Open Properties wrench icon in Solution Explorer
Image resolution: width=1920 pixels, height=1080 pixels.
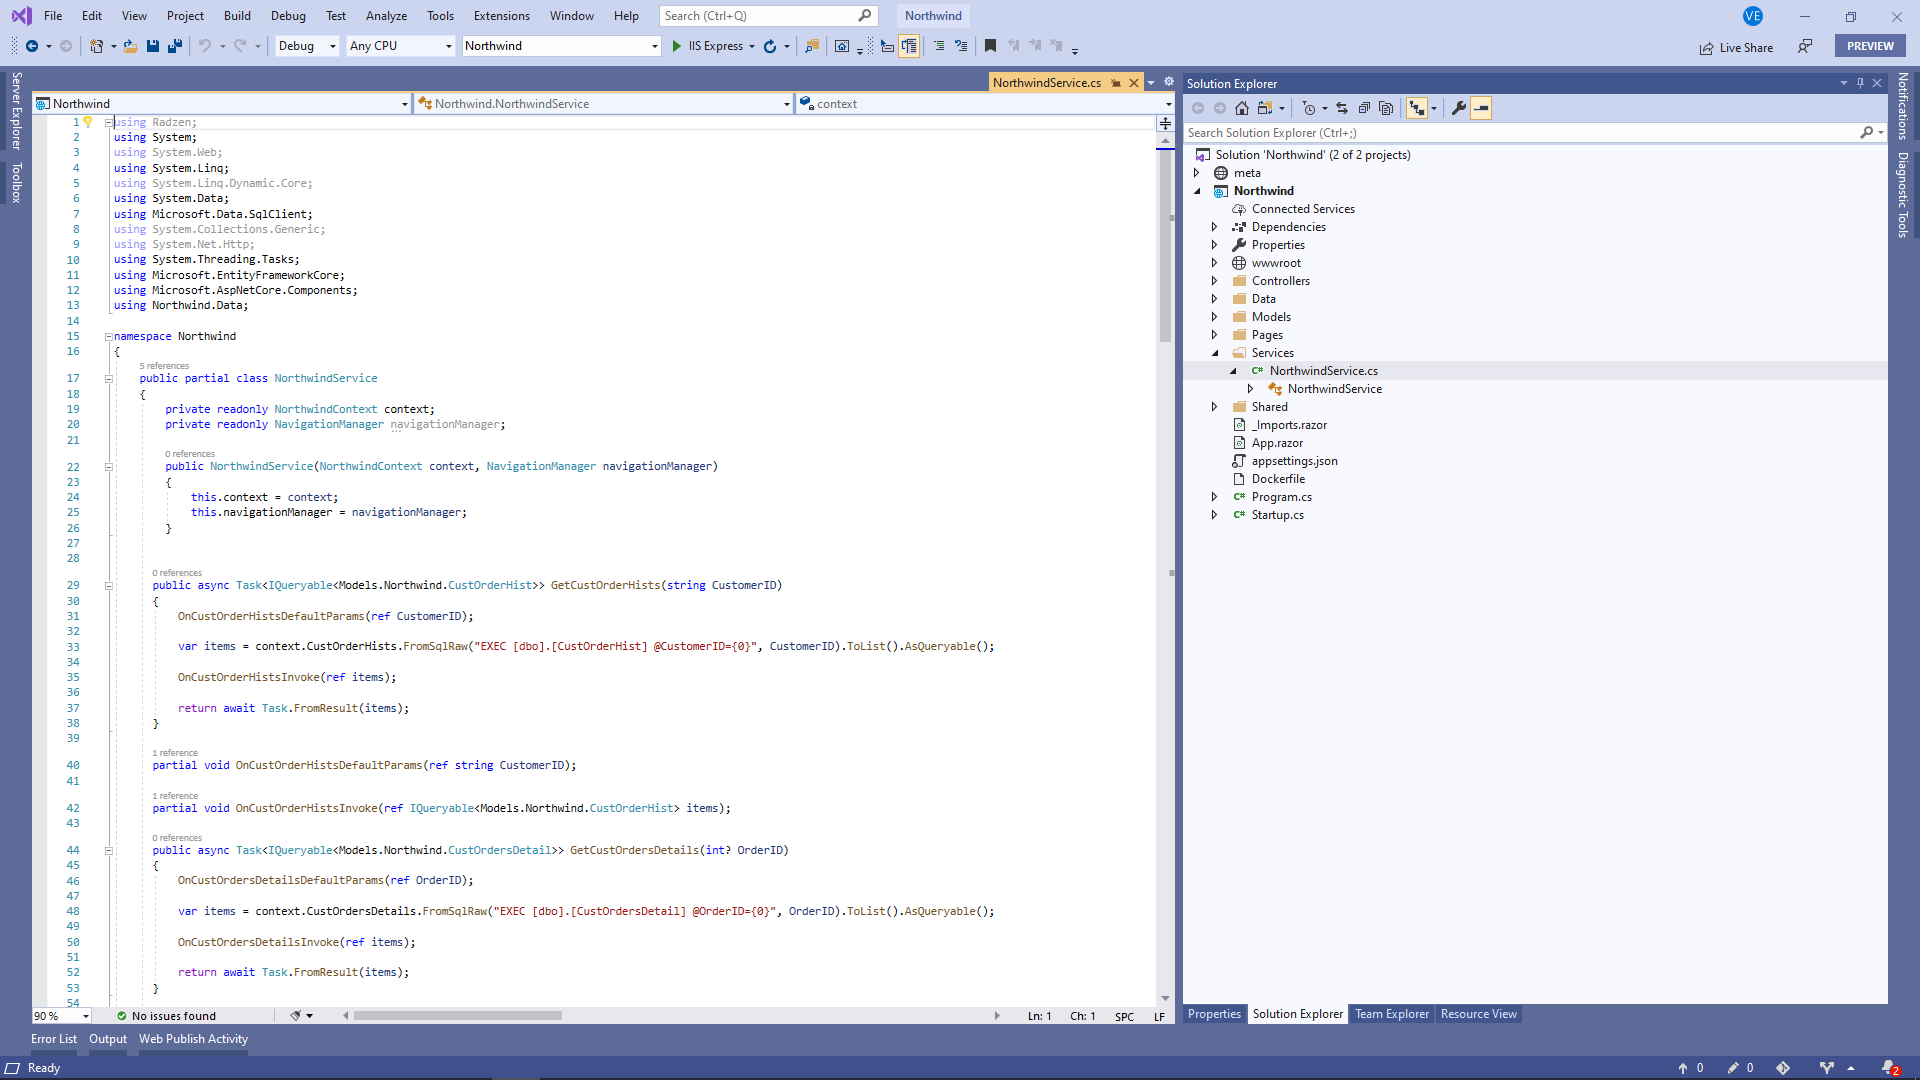pyautogui.click(x=1459, y=108)
